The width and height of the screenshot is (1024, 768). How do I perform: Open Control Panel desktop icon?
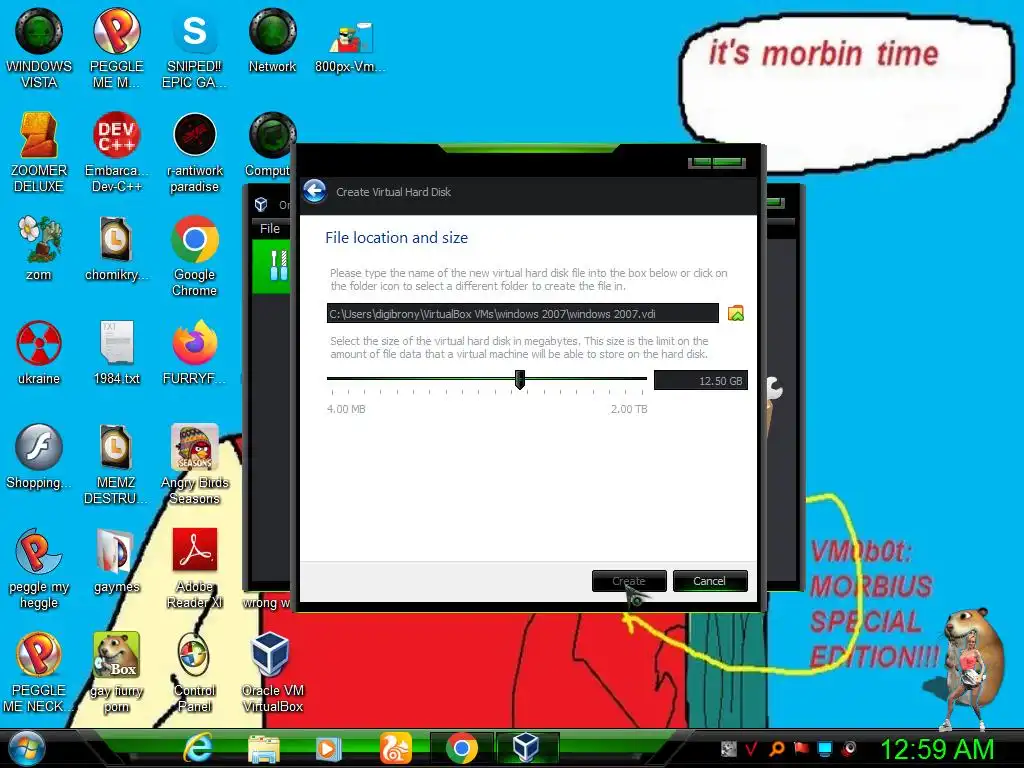[194, 672]
